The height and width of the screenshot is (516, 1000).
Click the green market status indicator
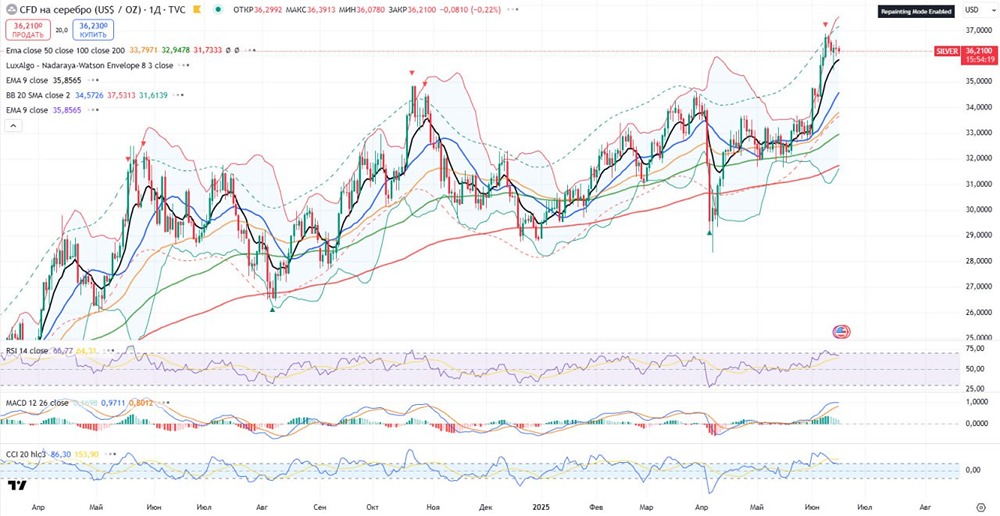point(219,10)
